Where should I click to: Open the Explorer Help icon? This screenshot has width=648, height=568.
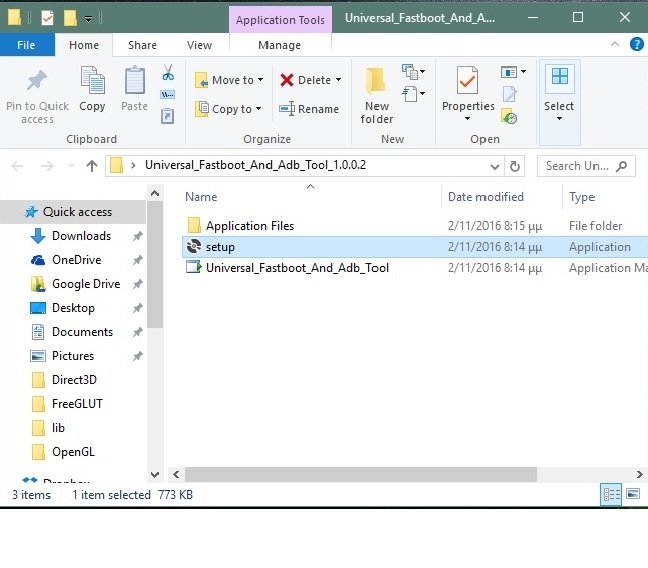[x=637, y=44]
